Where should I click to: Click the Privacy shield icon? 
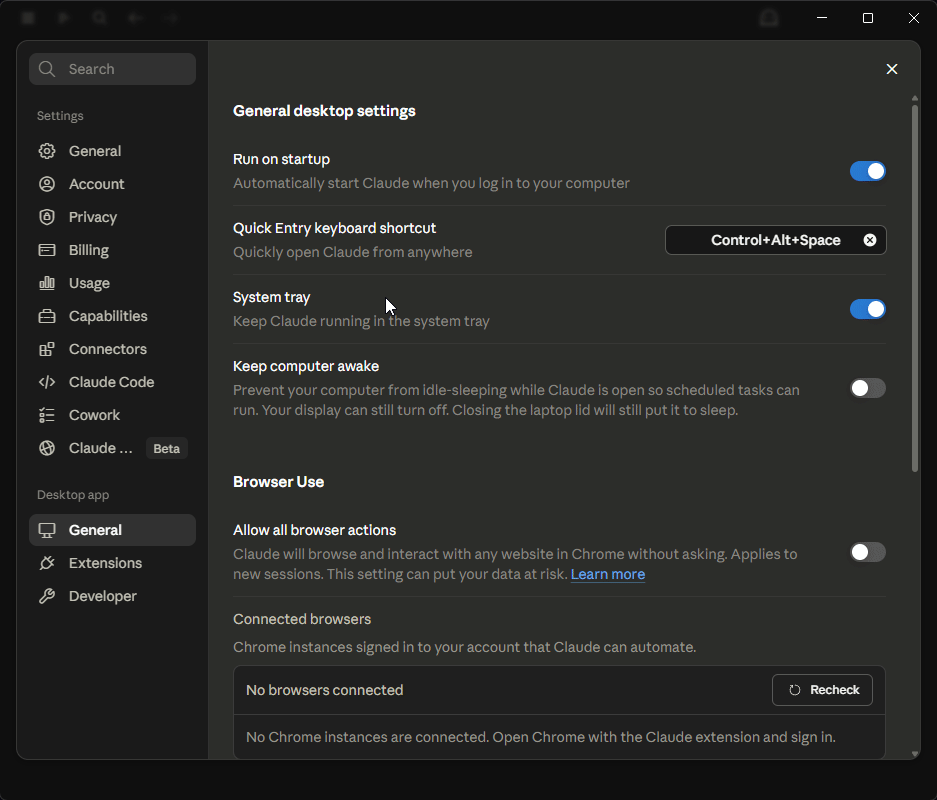click(x=47, y=217)
